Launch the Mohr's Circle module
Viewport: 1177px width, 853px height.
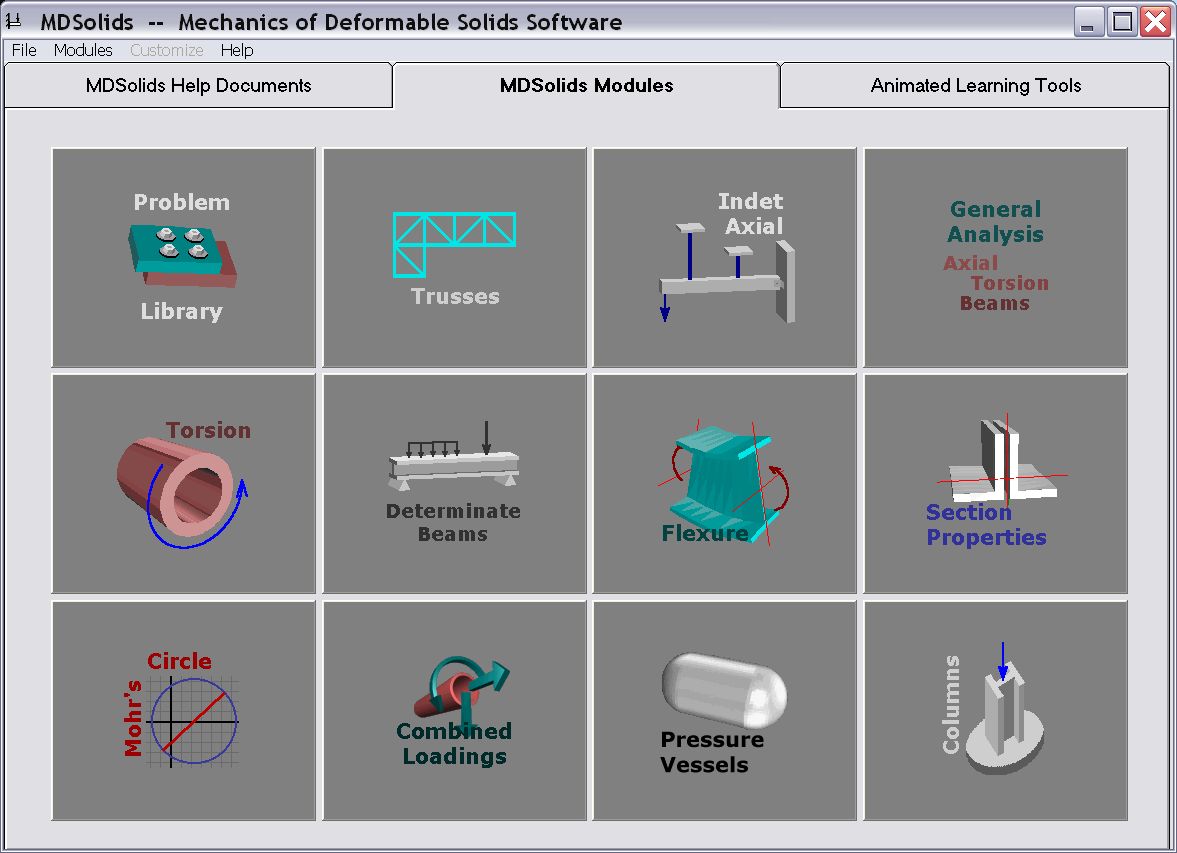click(184, 710)
